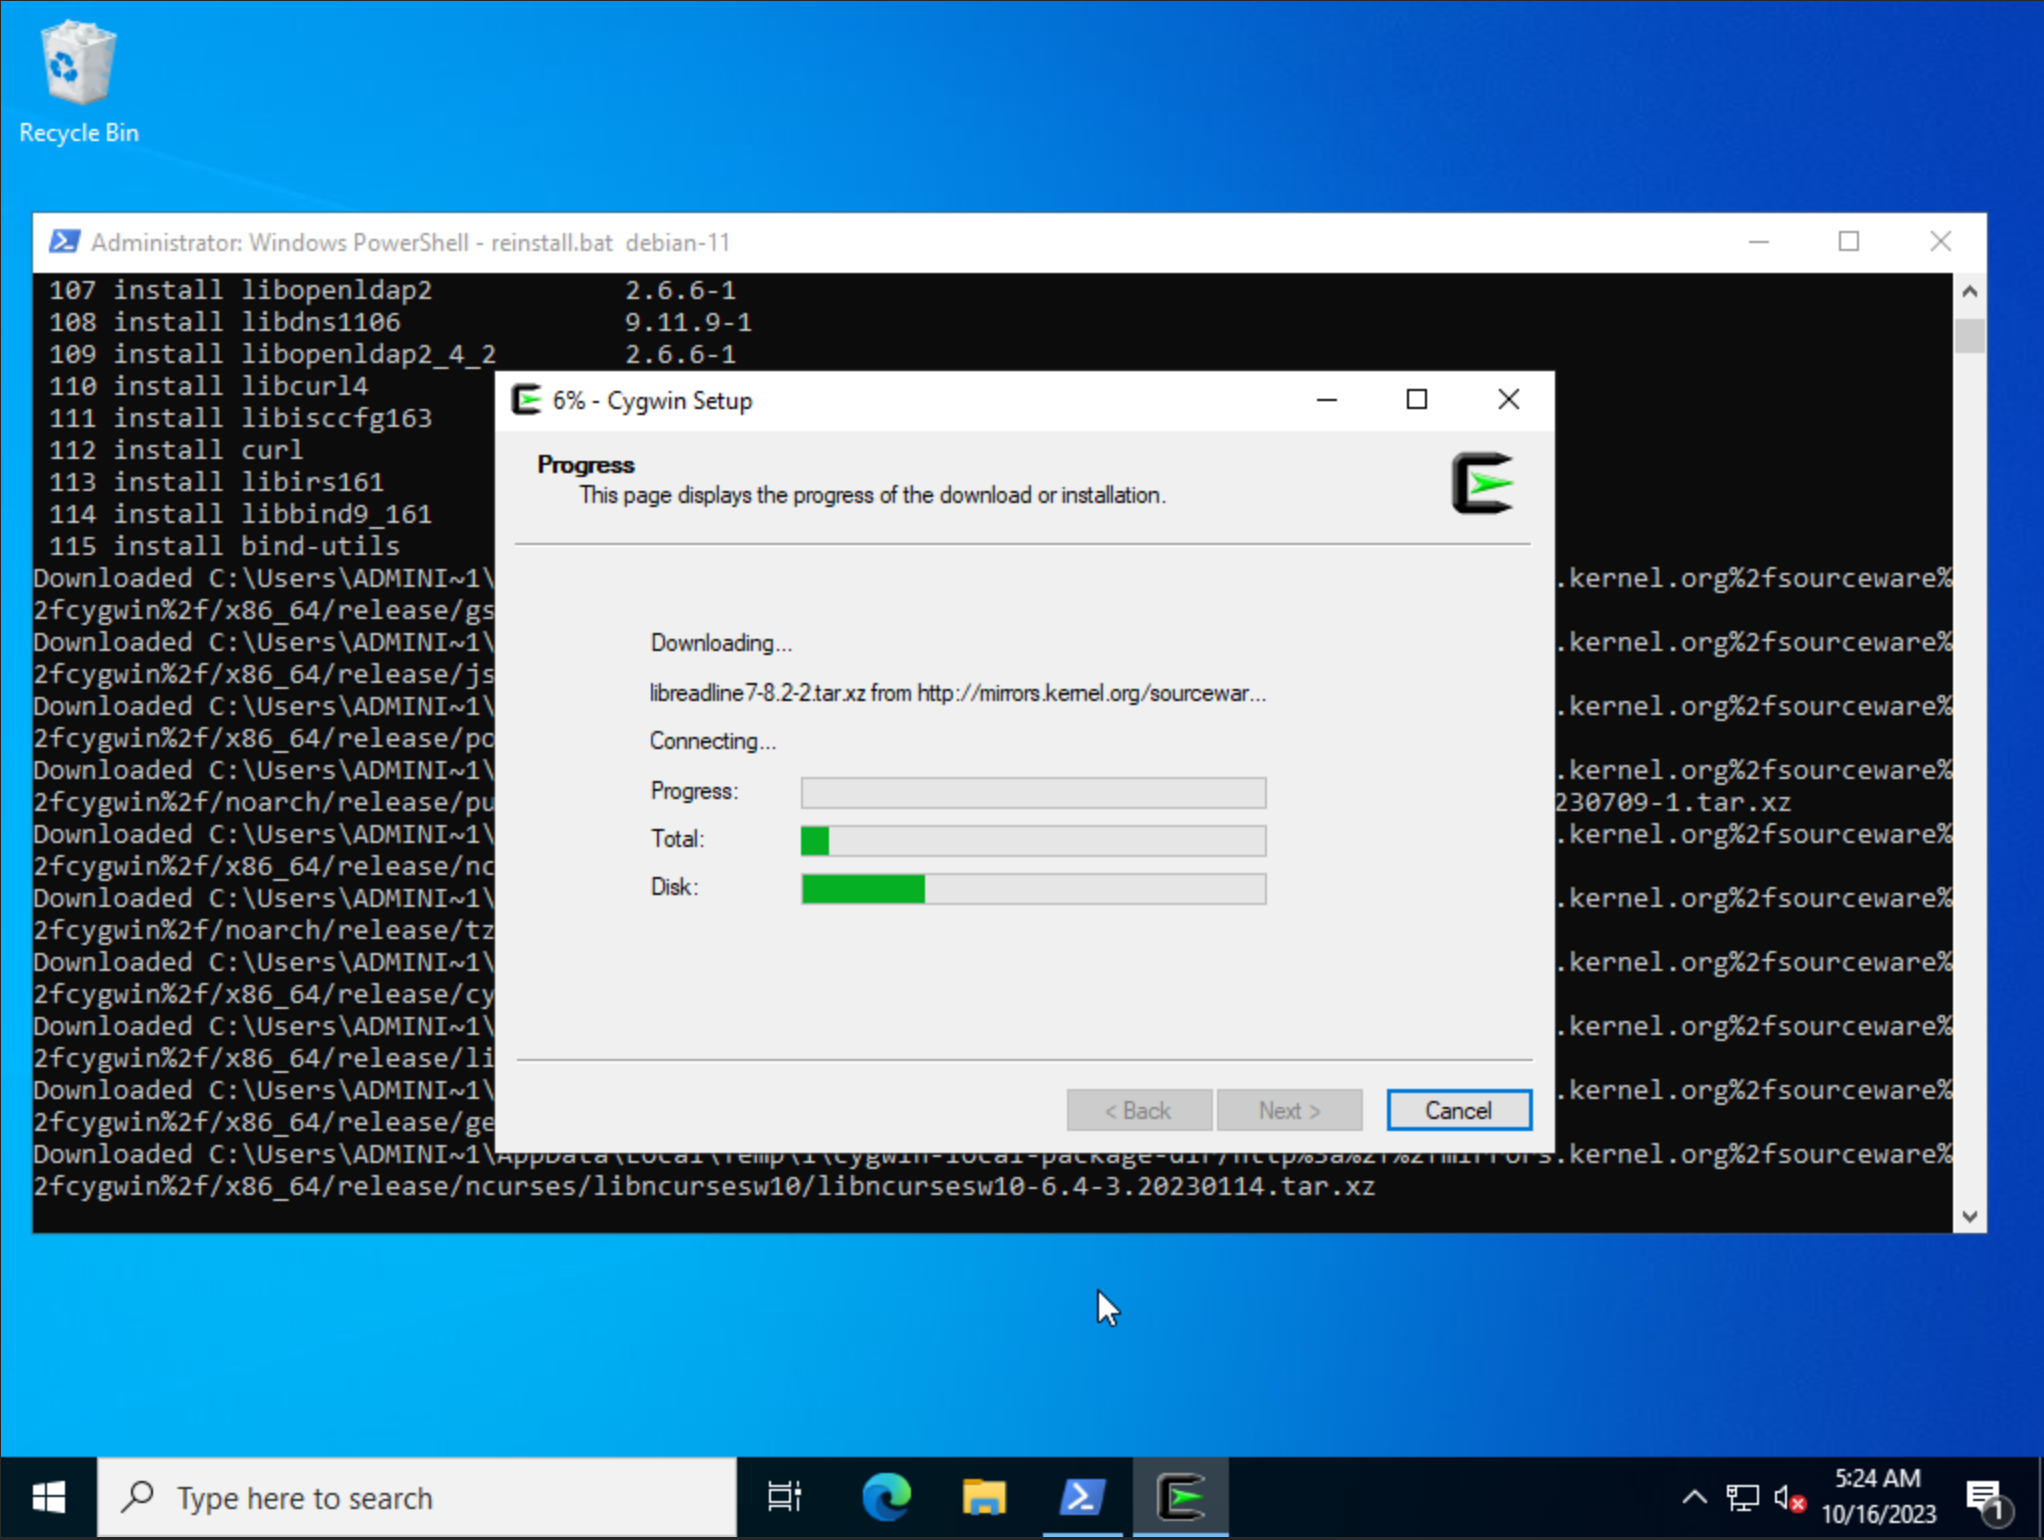Click the Progress download bar

coord(1033,792)
